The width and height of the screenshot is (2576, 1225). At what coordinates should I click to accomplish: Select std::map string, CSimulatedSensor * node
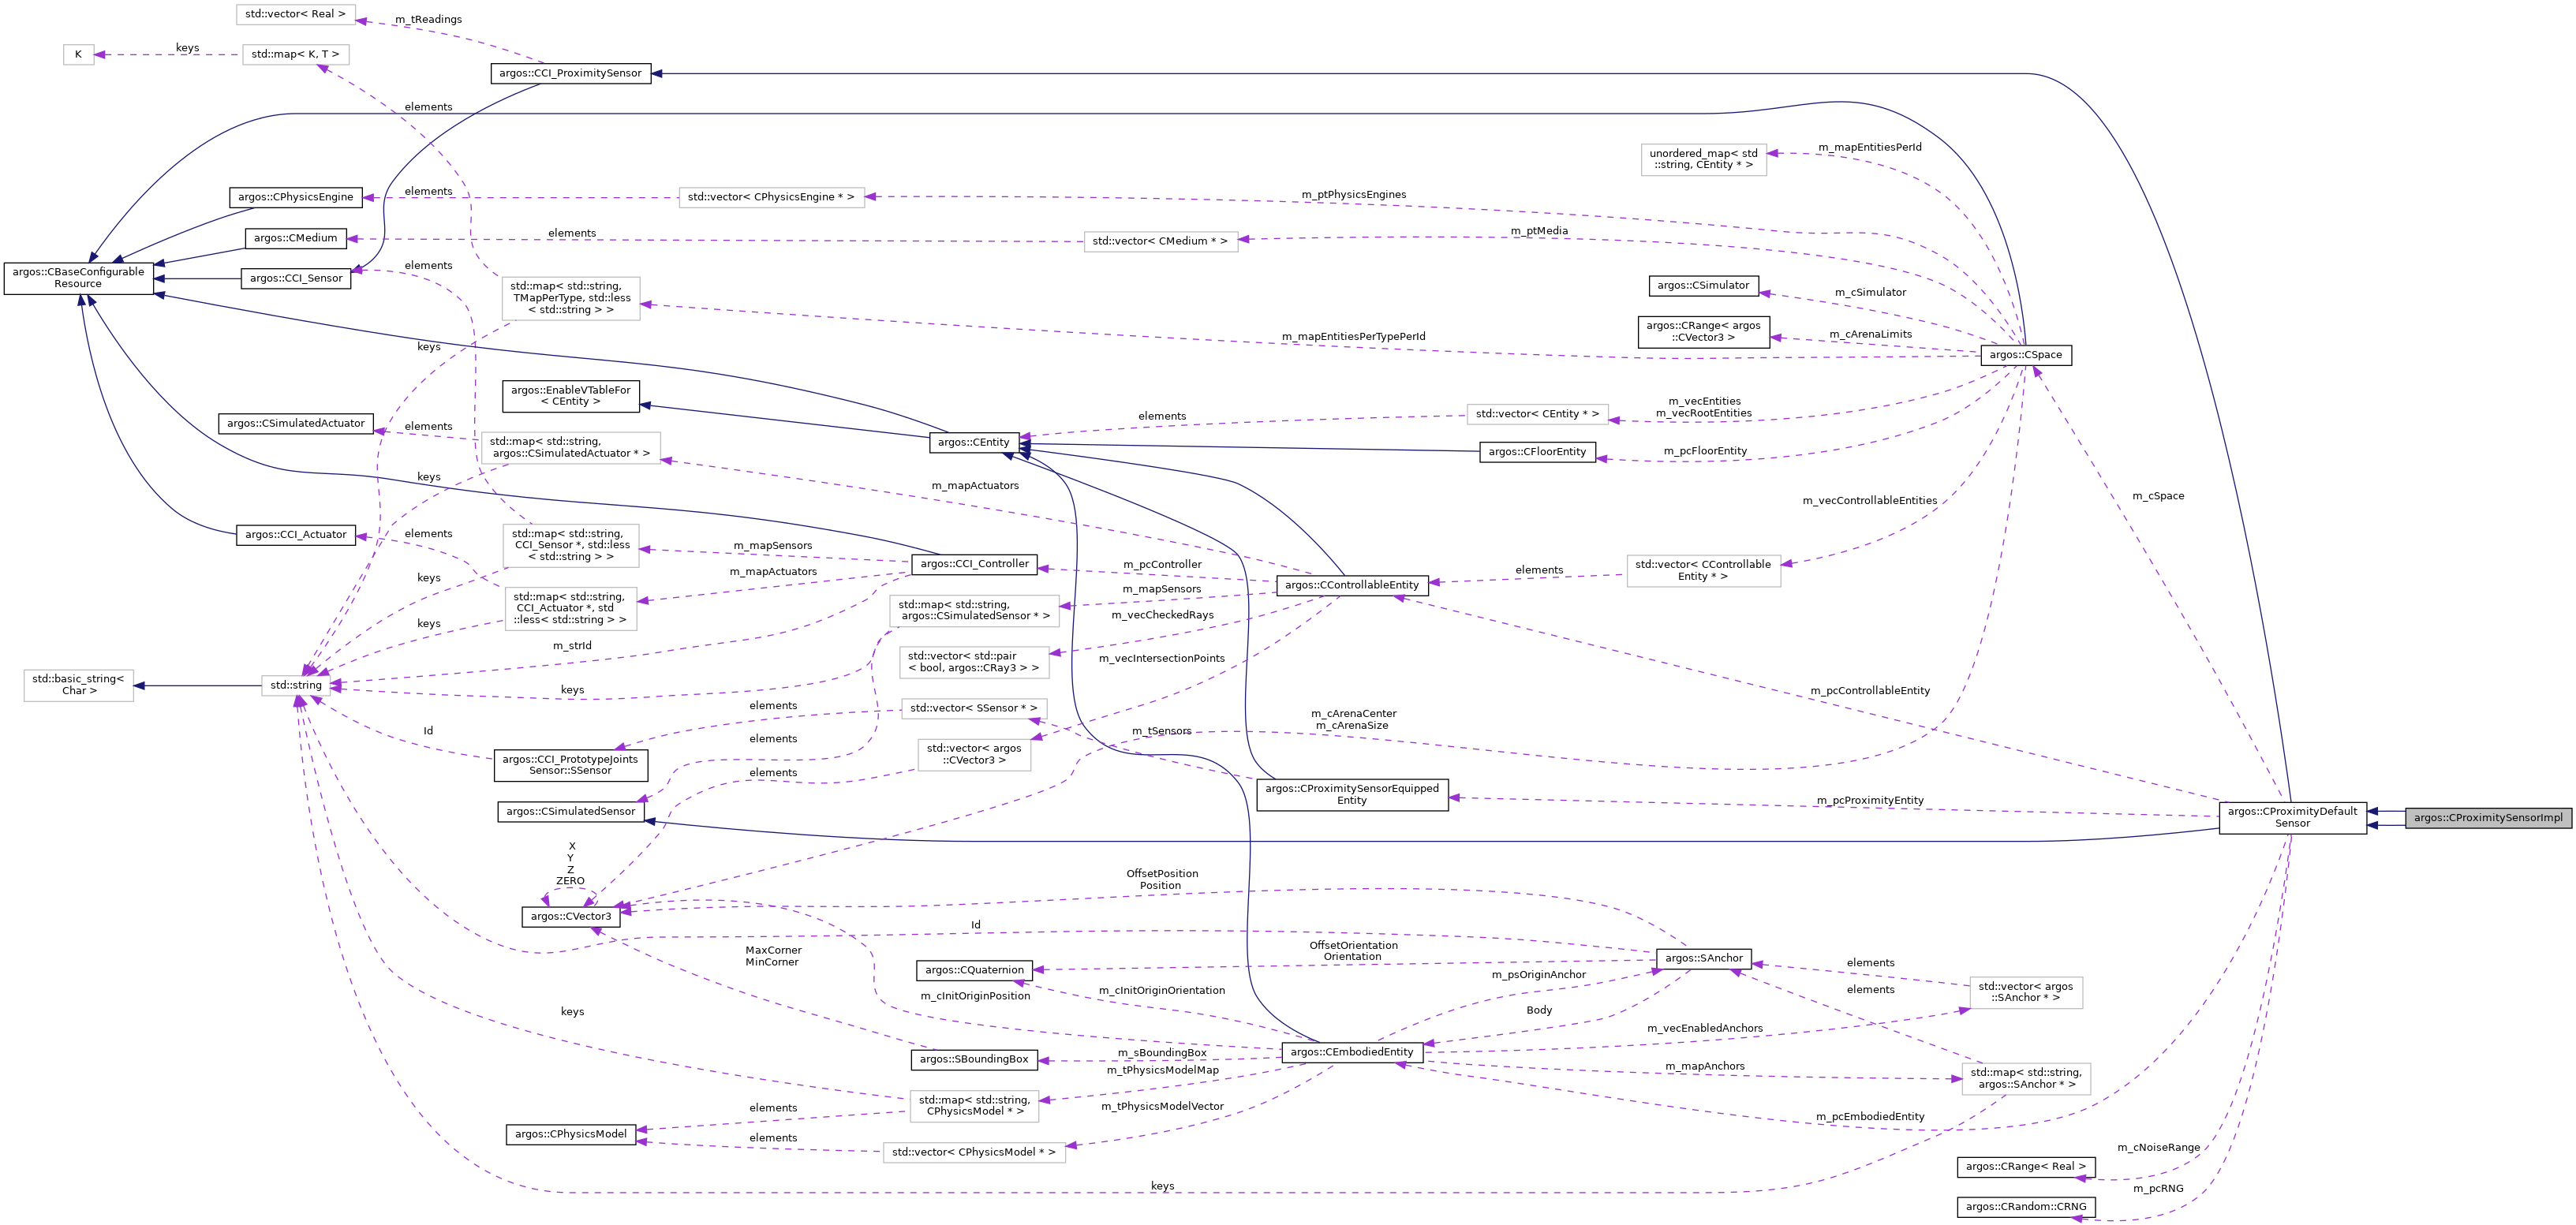pyautogui.click(x=974, y=611)
